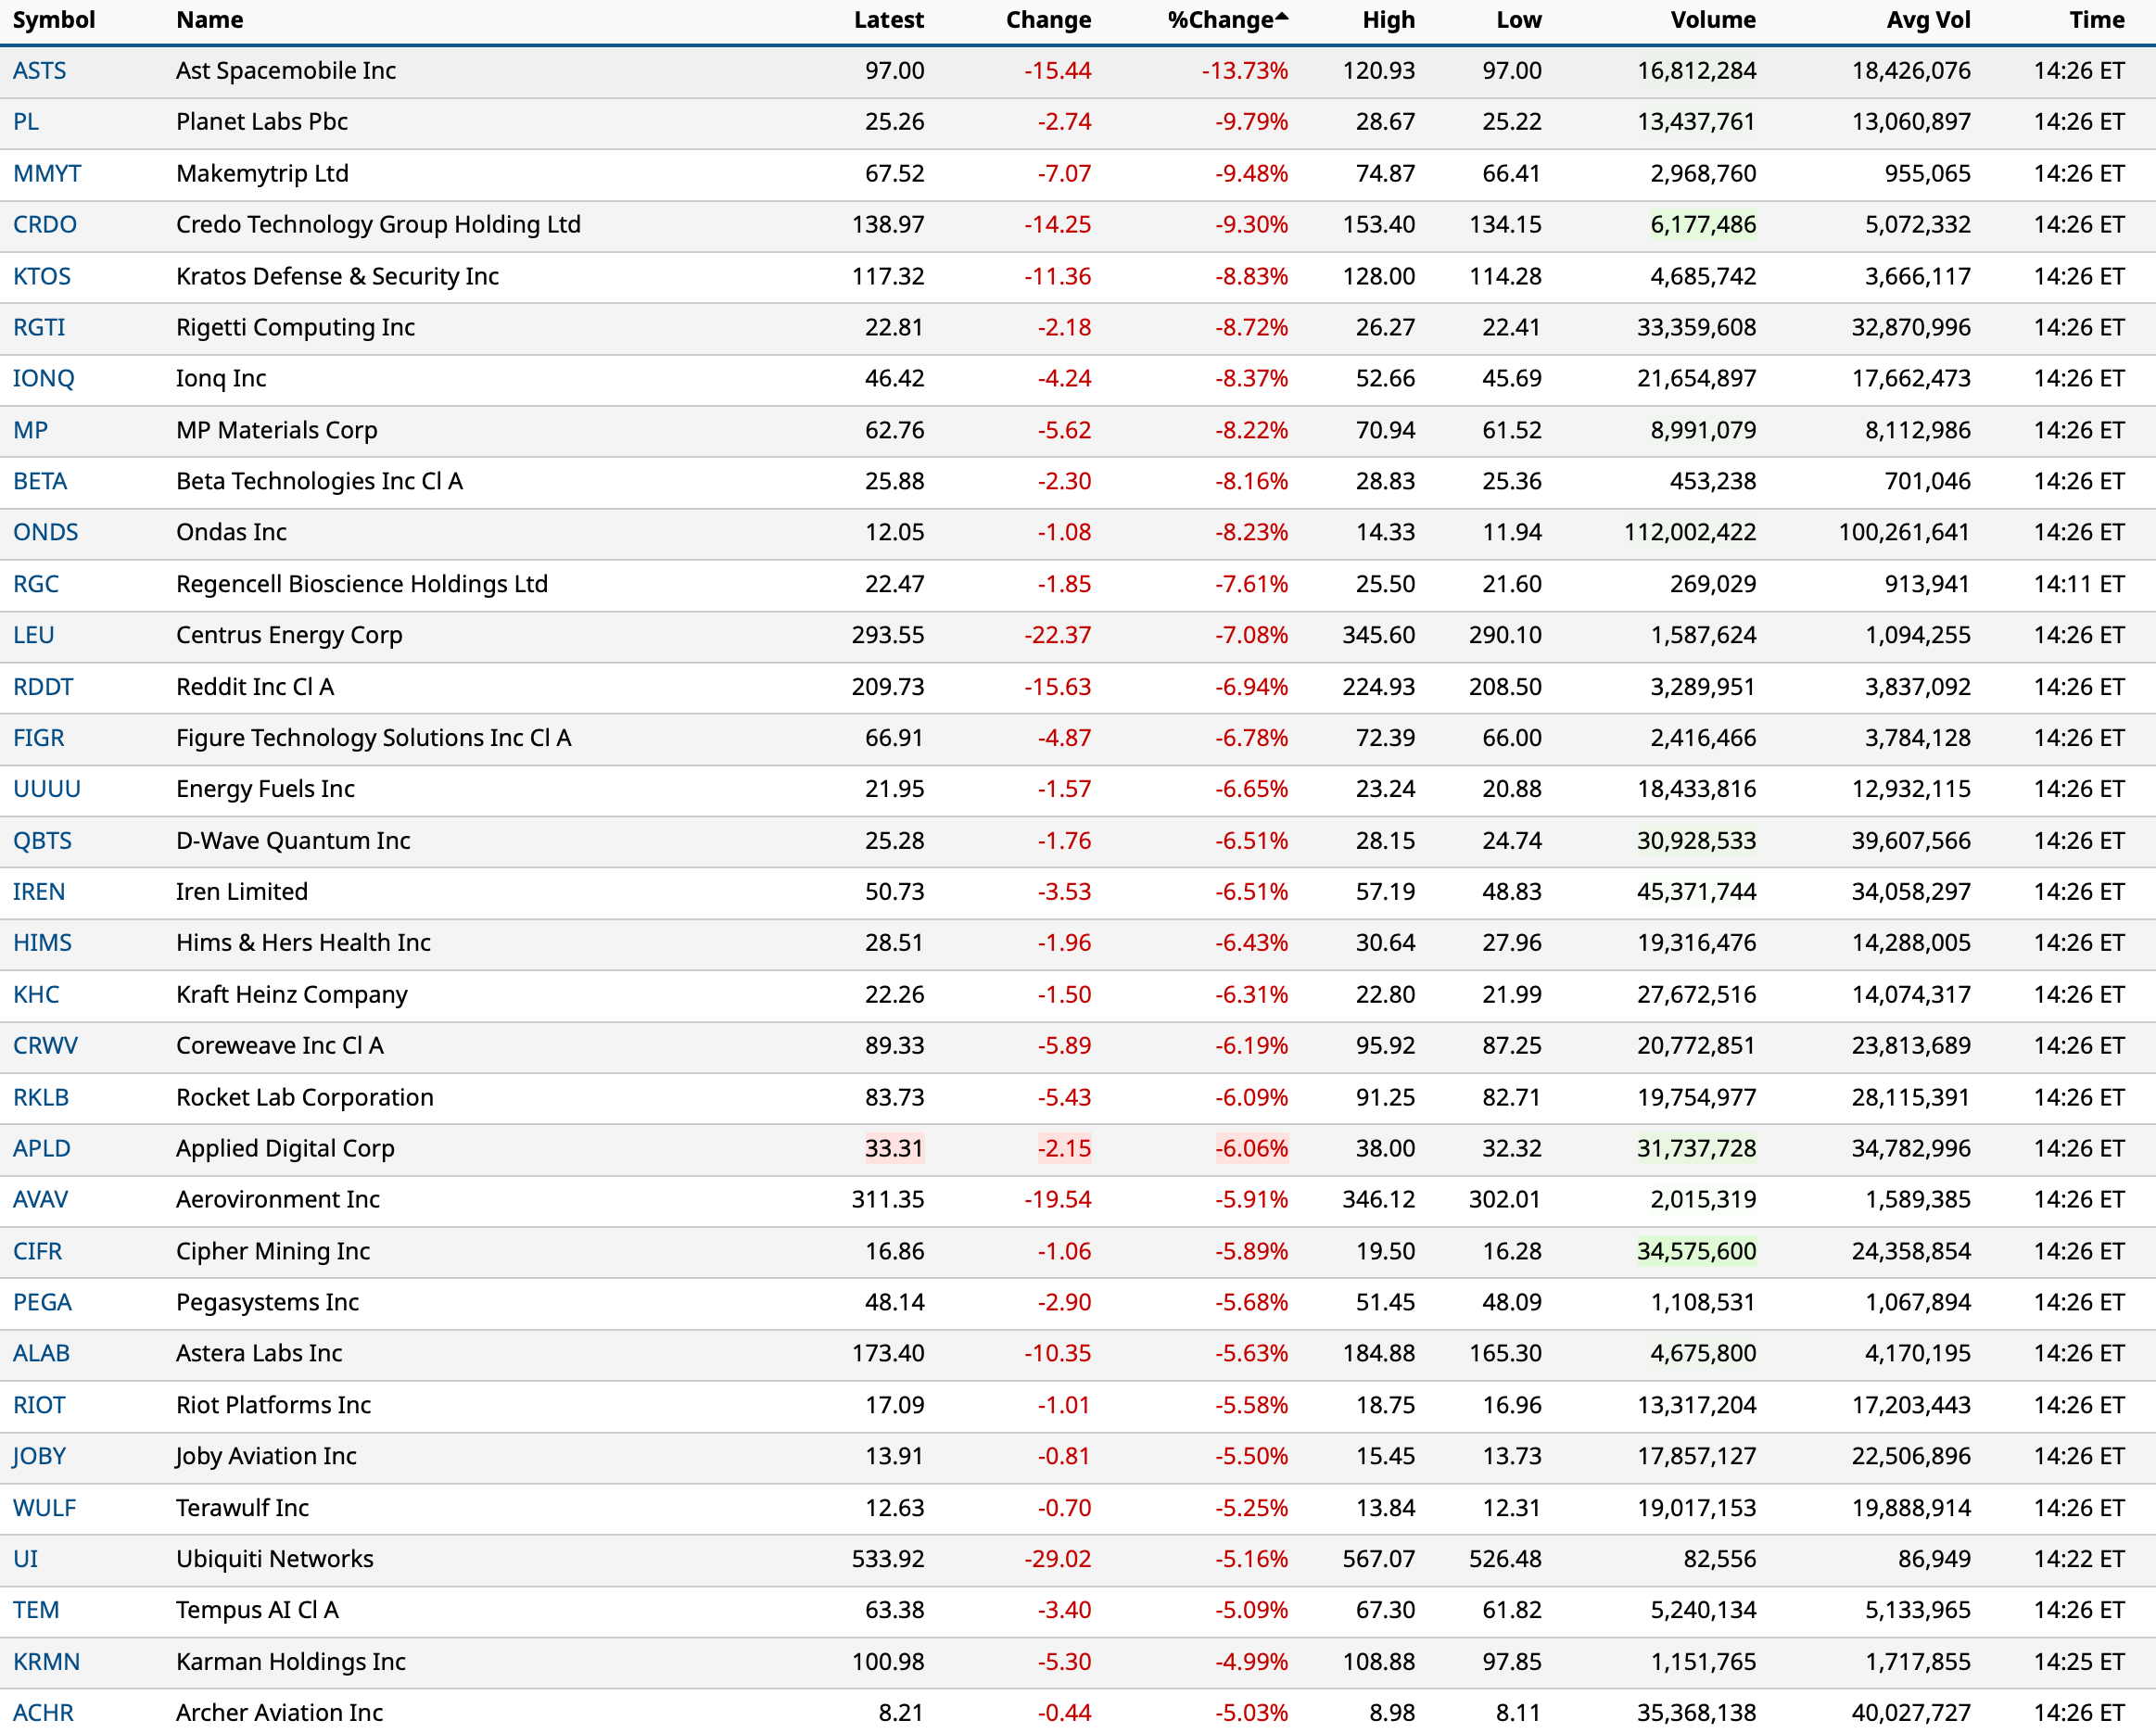Sort by the Volume column header
Screen dimensions: 2156x1733
1712,20
